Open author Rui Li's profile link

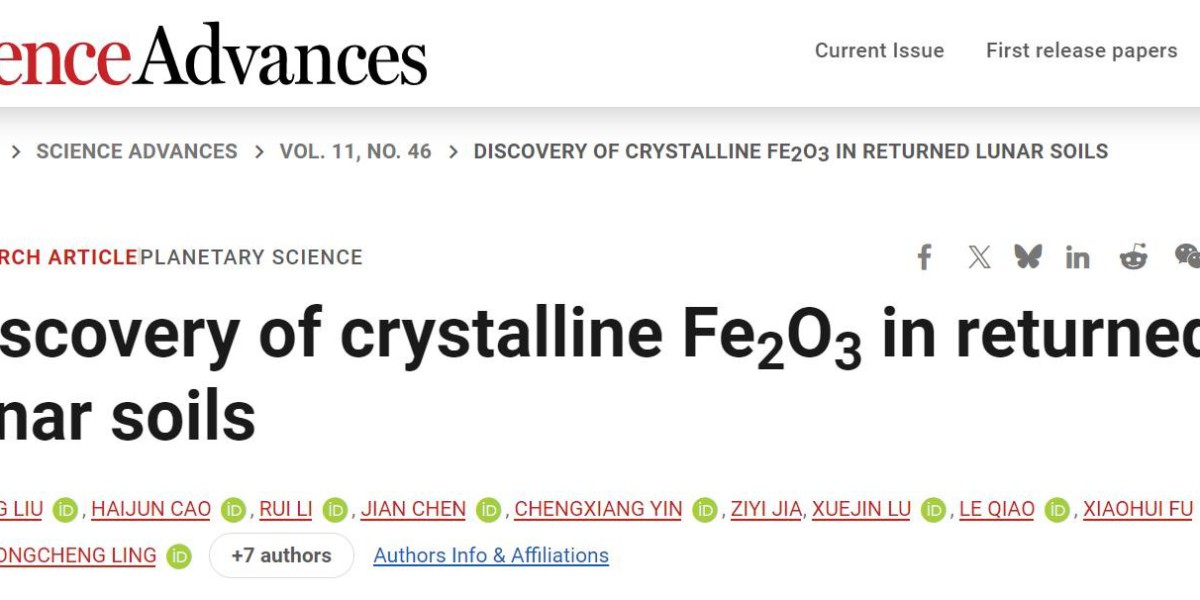(x=286, y=509)
